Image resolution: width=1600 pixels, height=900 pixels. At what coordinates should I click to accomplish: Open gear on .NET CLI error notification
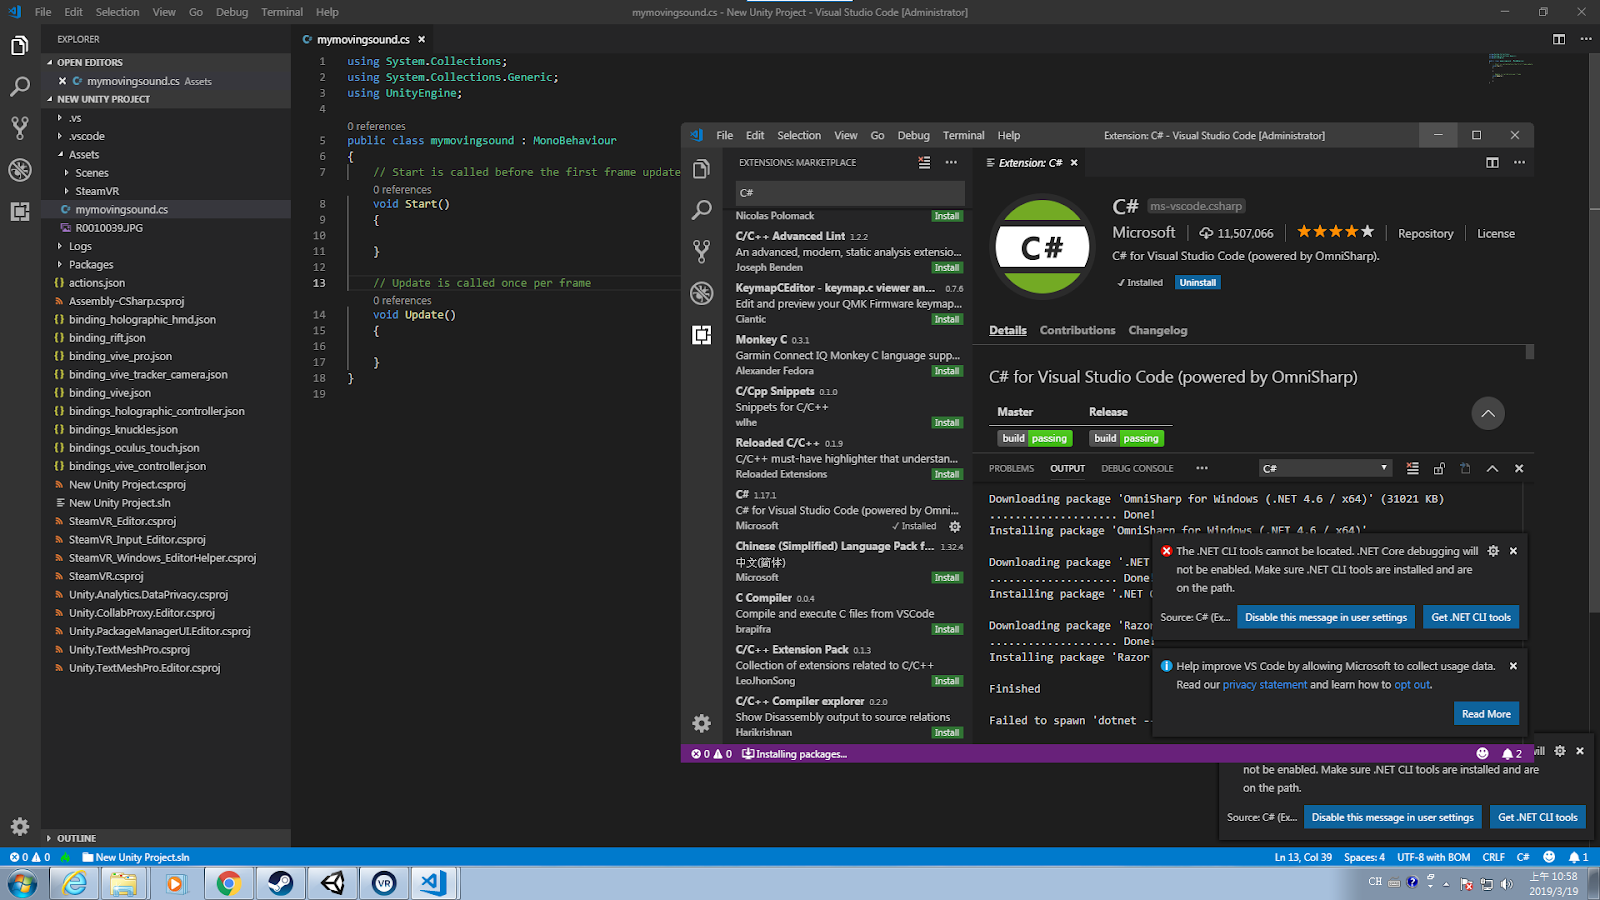pos(1493,551)
